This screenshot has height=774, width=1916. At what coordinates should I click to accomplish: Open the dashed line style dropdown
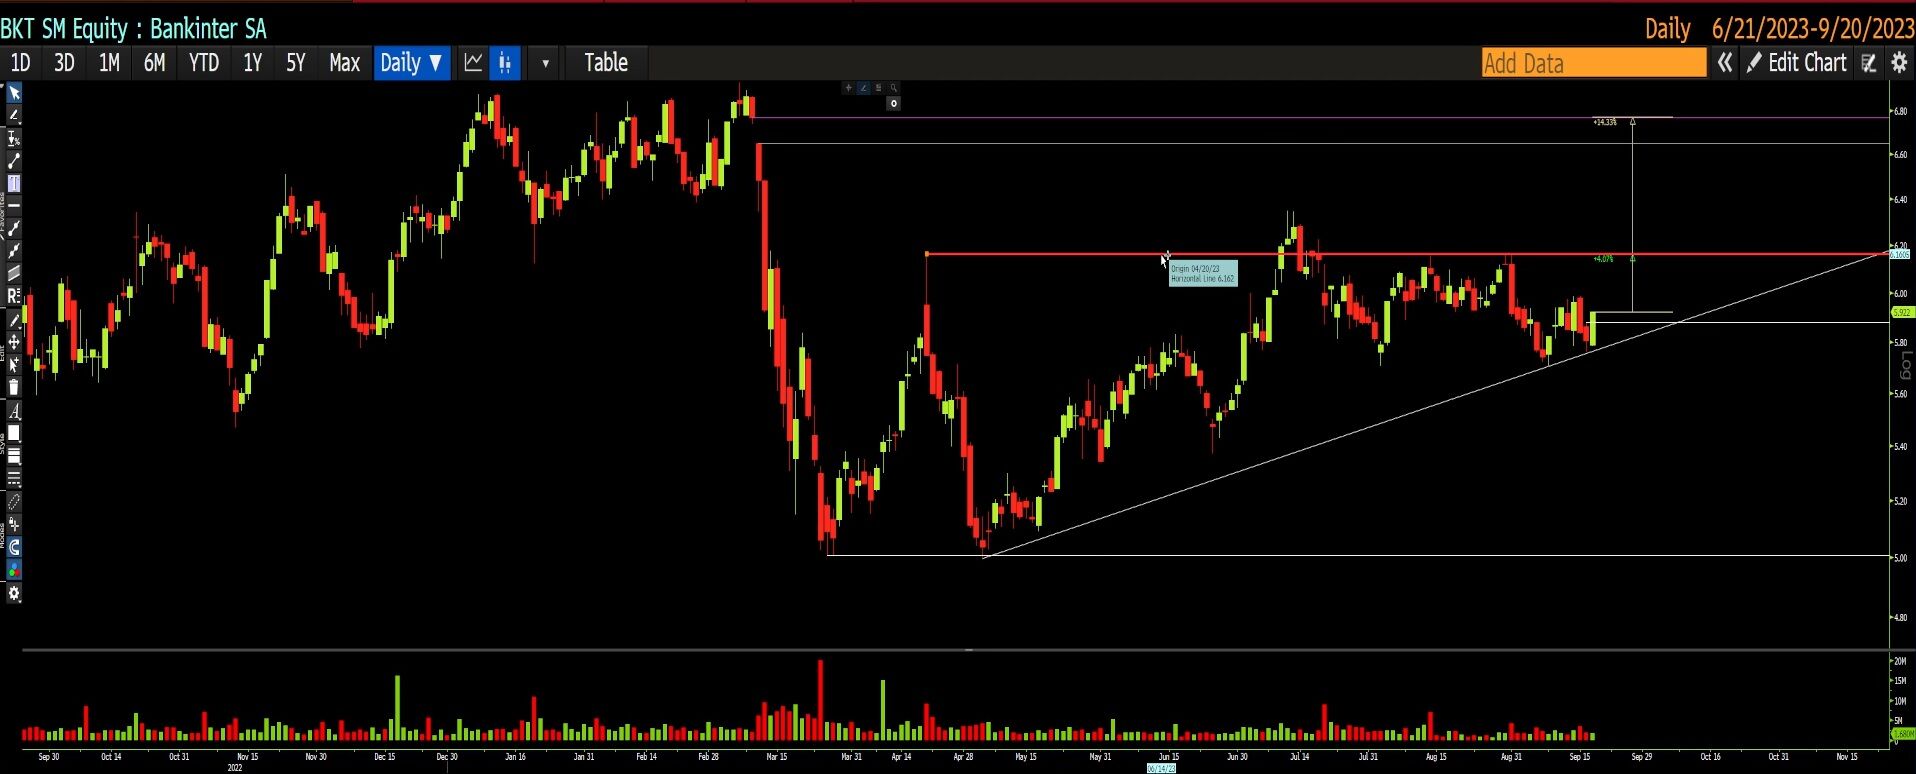tap(14, 479)
